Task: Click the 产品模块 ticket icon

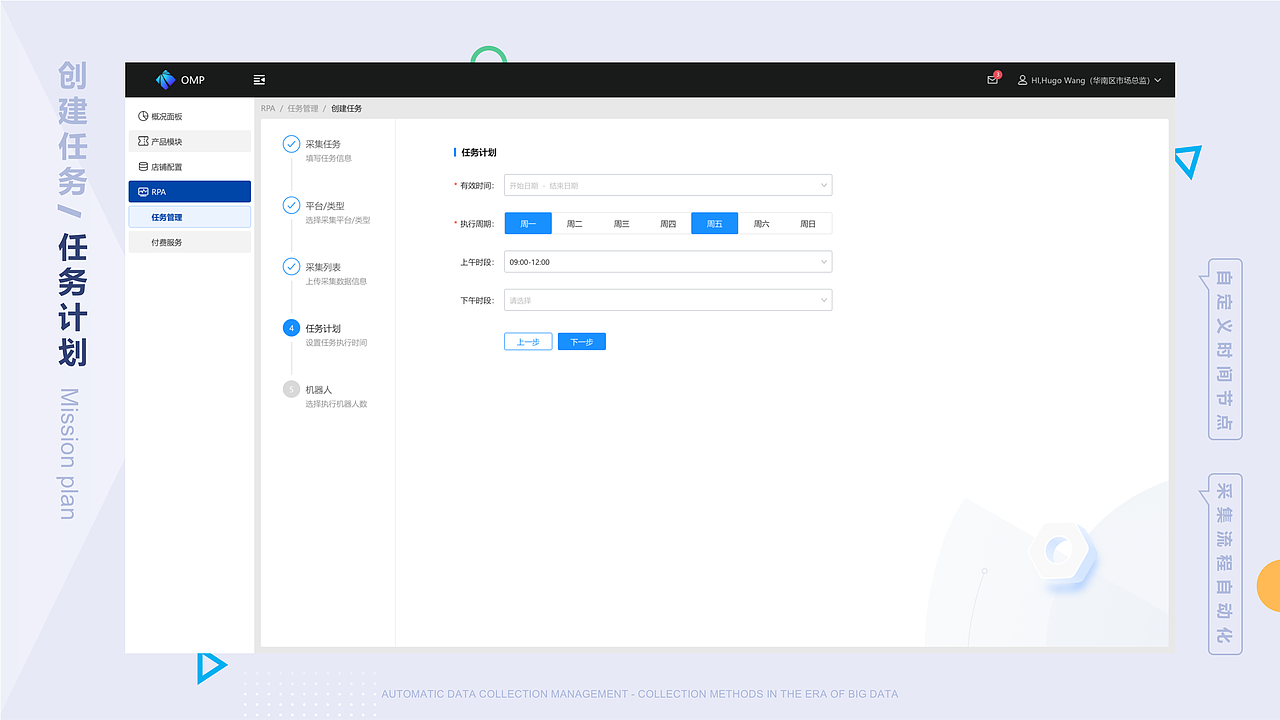Action: pos(143,141)
